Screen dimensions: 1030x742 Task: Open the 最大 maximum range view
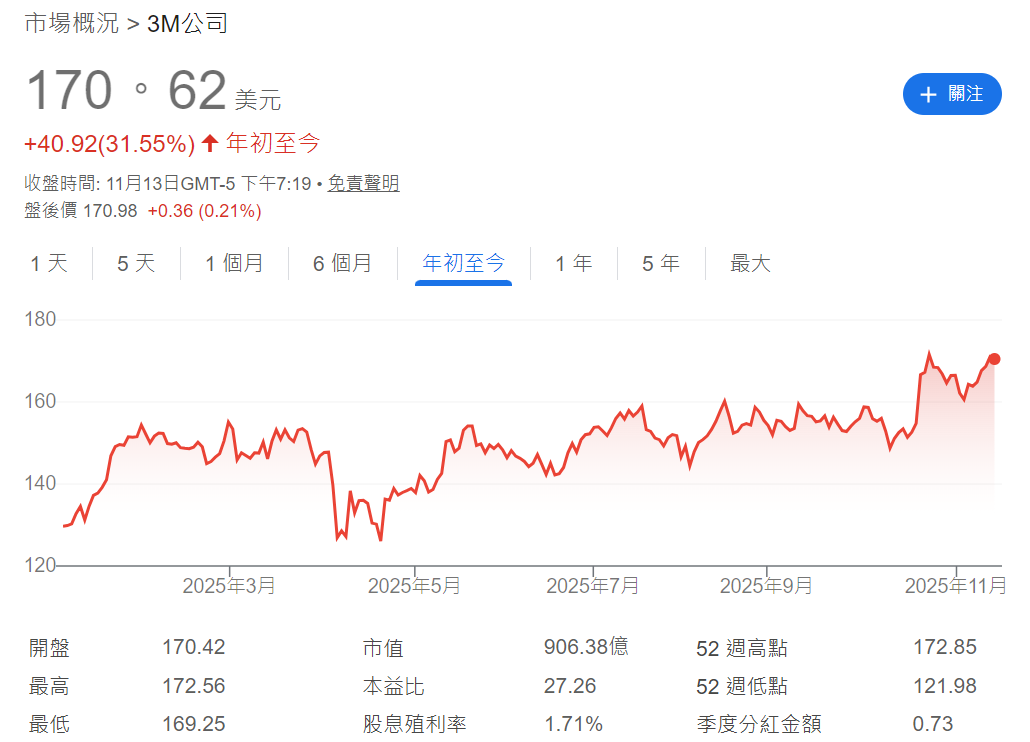pos(749,263)
